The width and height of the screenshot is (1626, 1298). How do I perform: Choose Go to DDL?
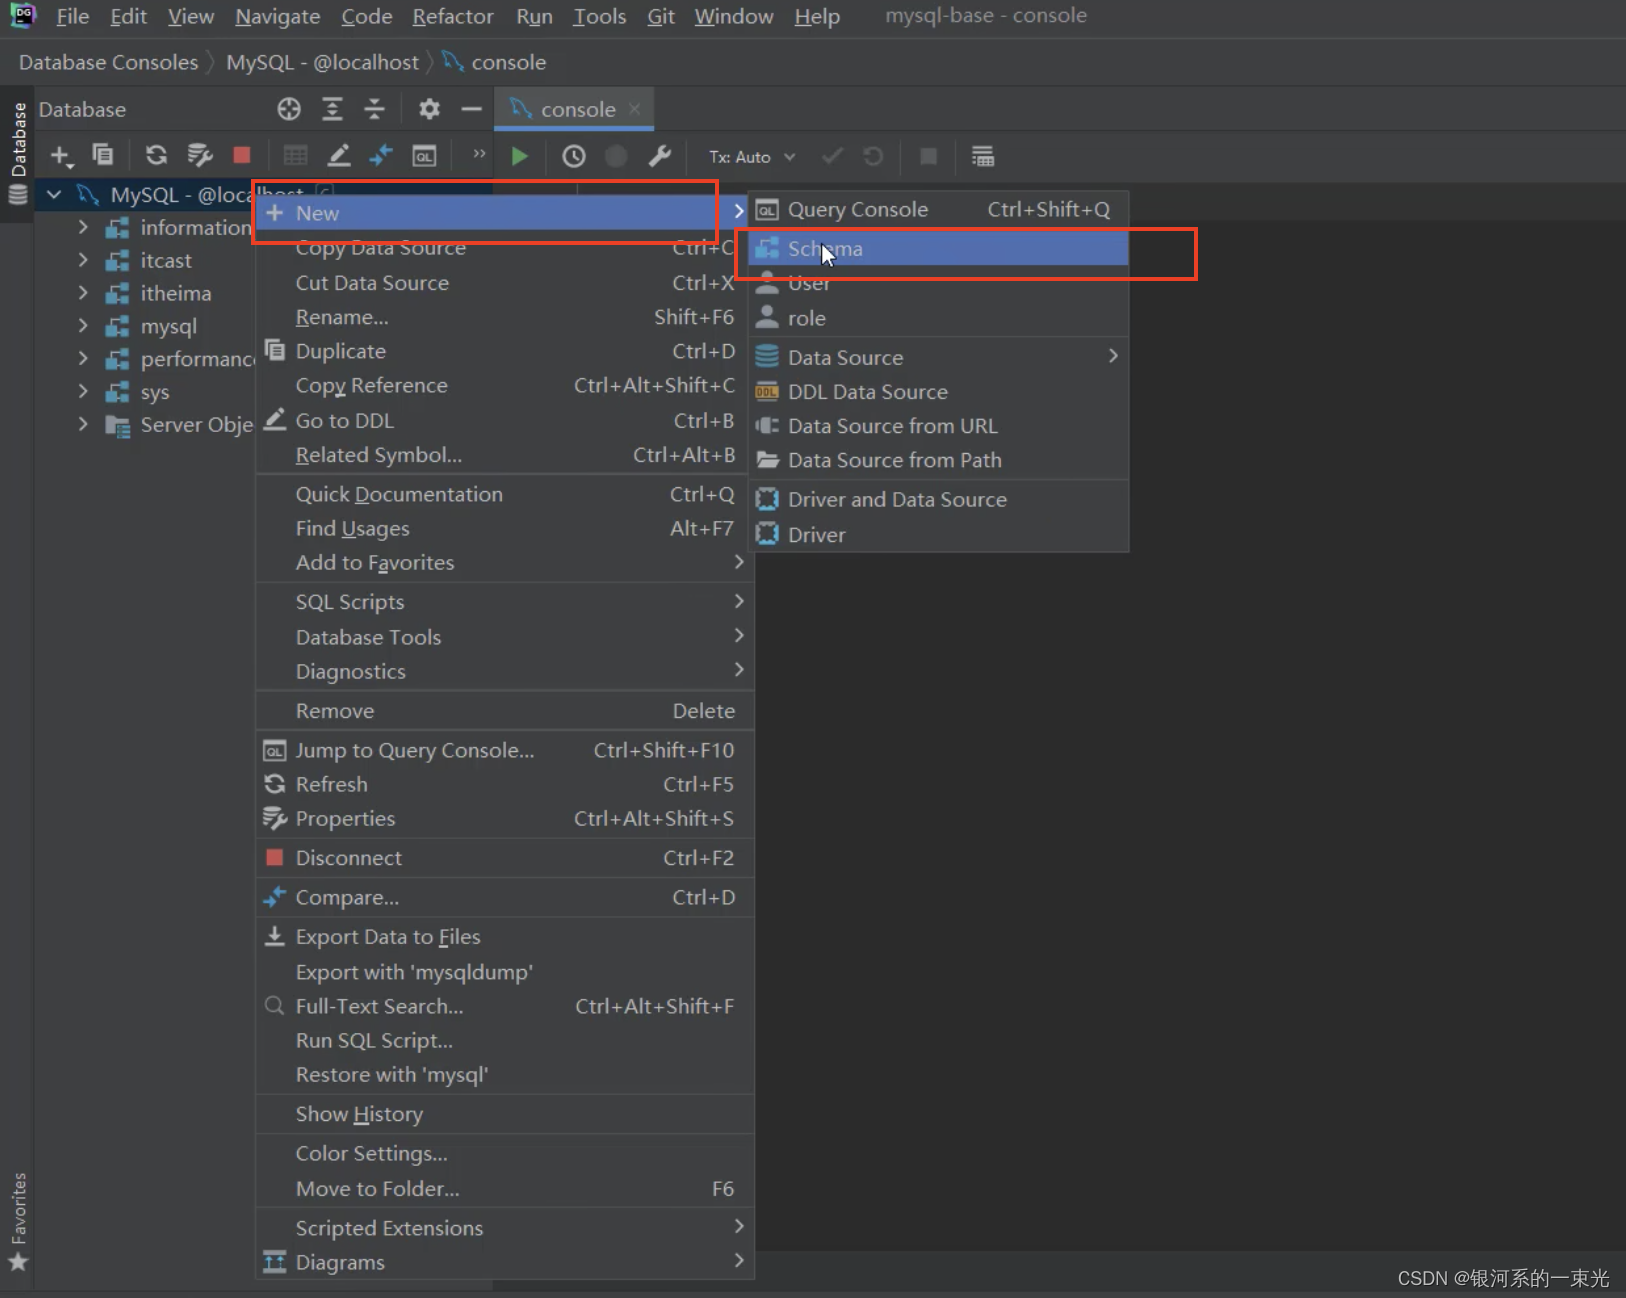point(505,421)
